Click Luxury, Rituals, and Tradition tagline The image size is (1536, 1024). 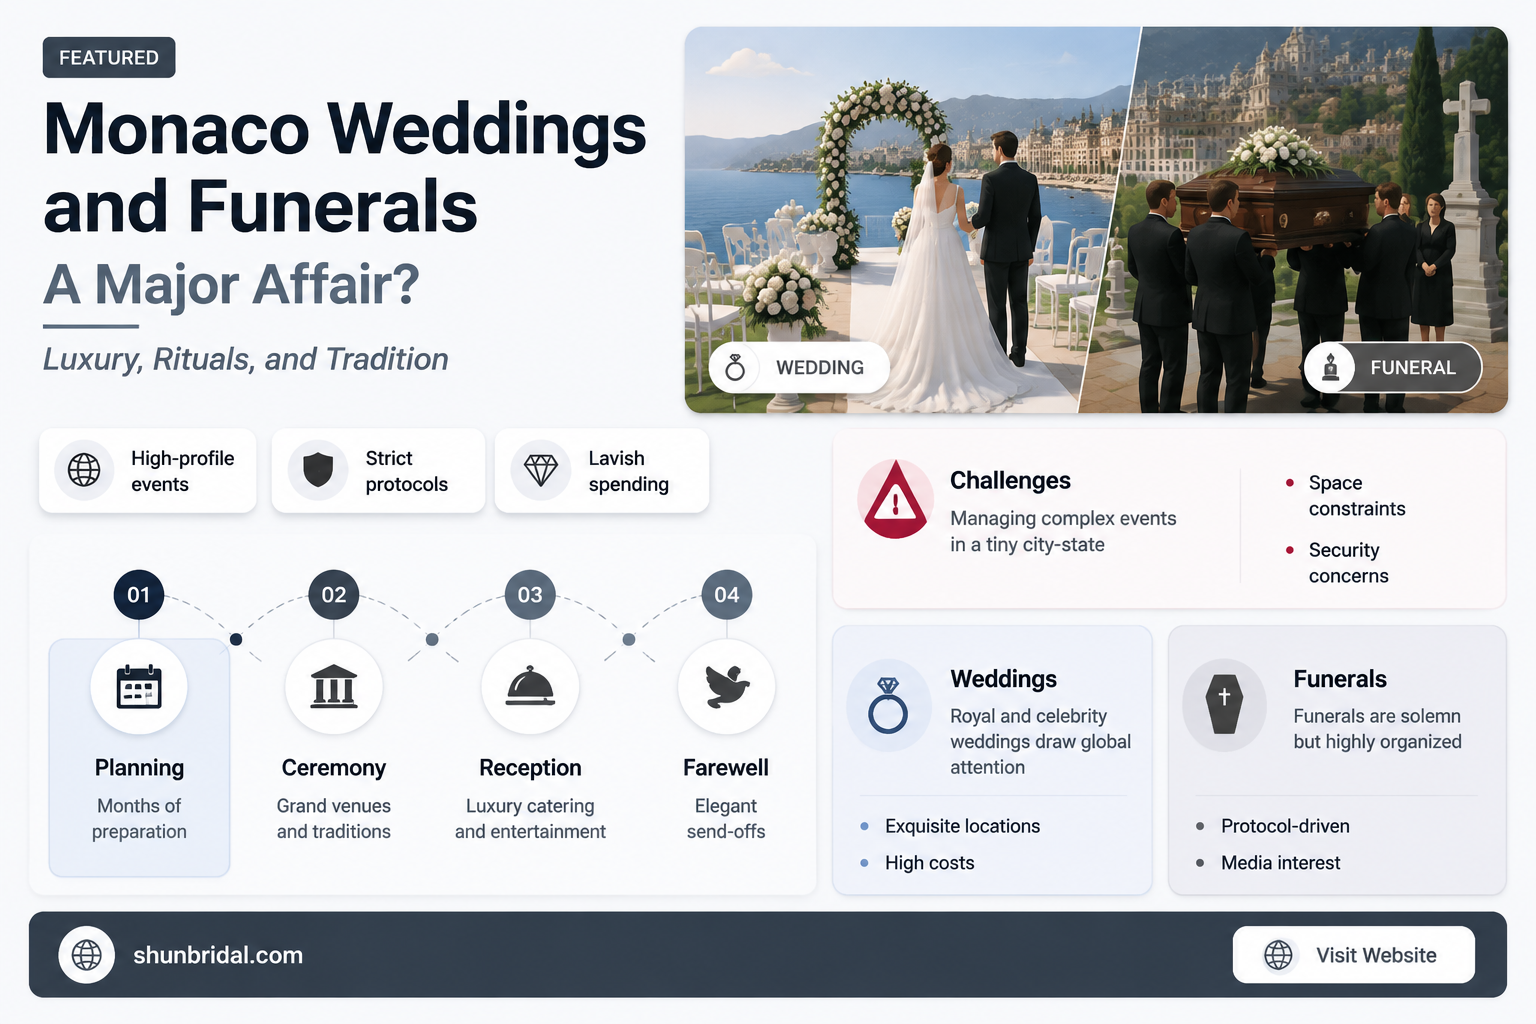click(x=246, y=359)
